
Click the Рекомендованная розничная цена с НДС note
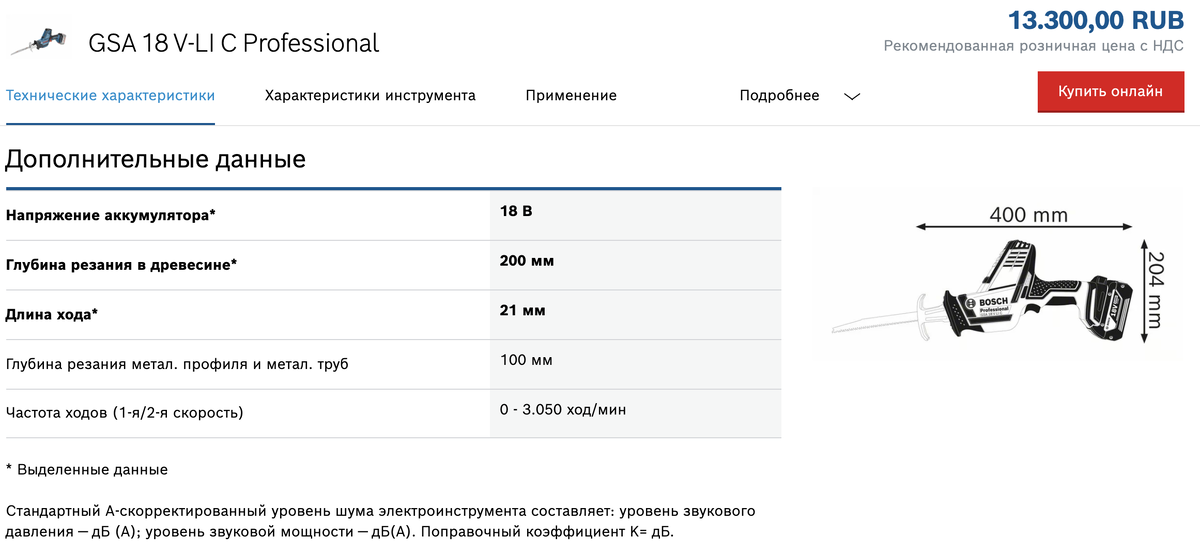(1034, 46)
